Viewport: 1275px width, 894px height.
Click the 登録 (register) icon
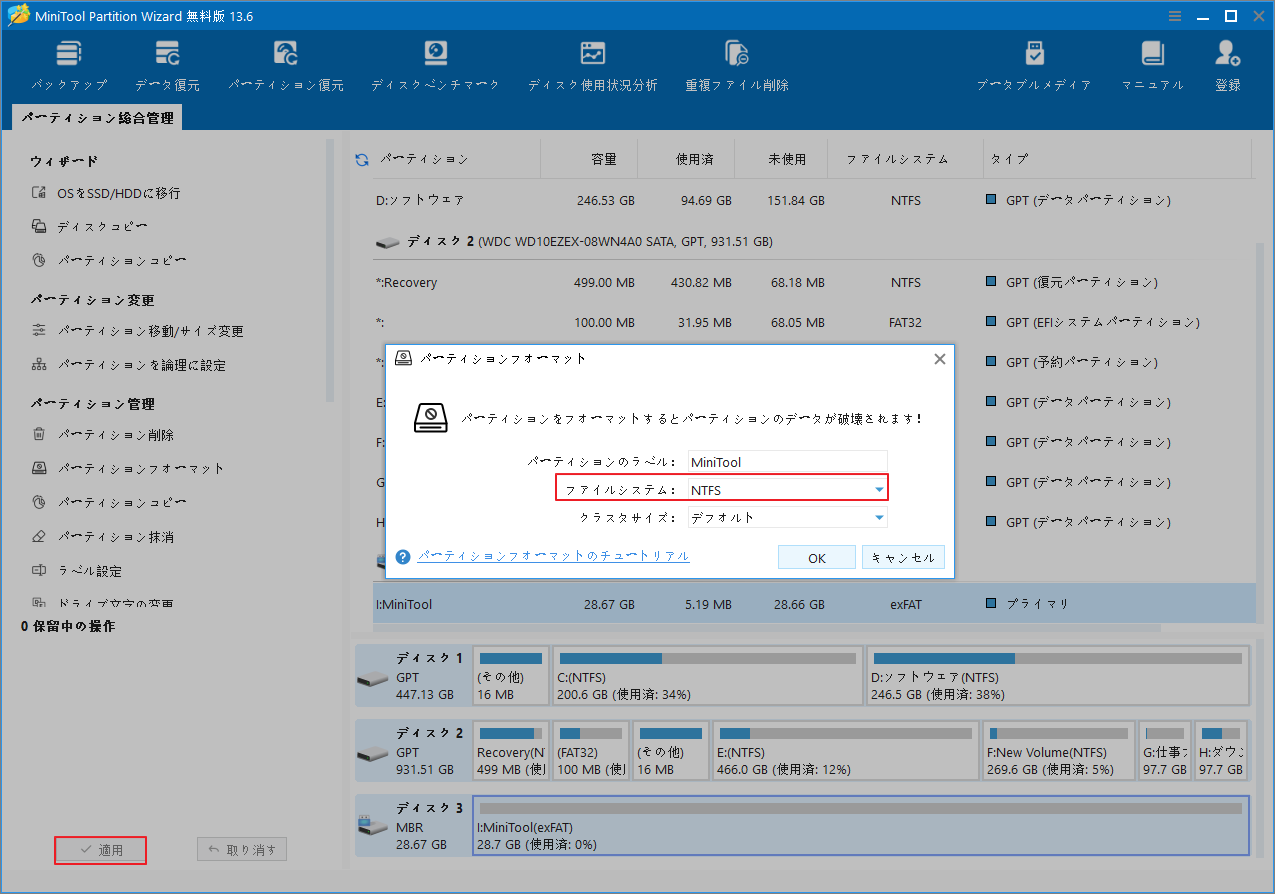[x=1227, y=62]
